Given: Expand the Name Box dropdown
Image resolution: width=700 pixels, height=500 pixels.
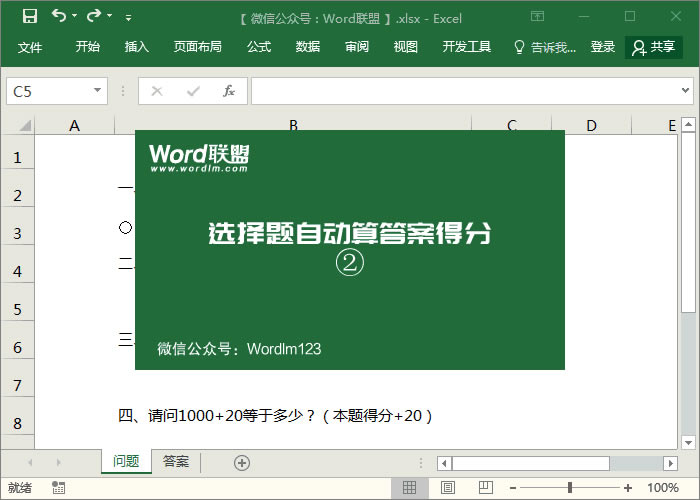Looking at the screenshot, I should [97, 91].
